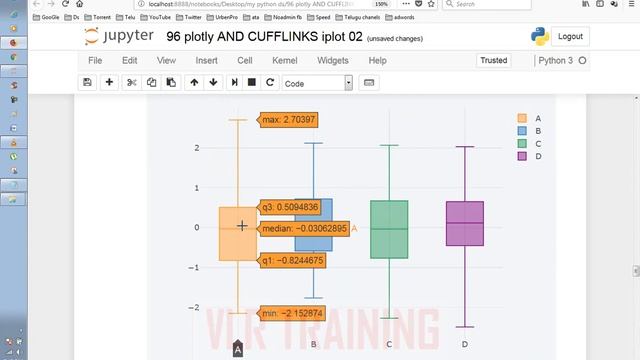Restart the kernel with the circular arrow

point(270,82)
